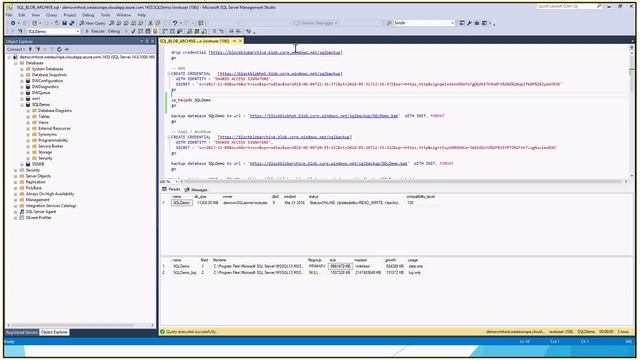
Task: Switch to the Messages tab
Action: (196, 190)
